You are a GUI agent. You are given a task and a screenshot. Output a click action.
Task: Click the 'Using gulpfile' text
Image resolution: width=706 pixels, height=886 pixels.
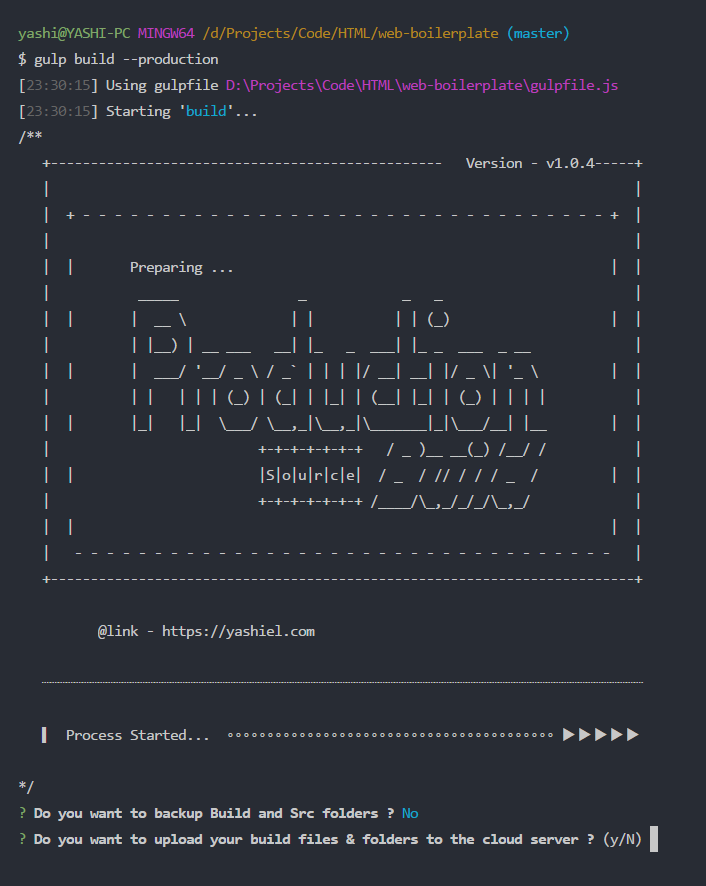coord(162,85)
